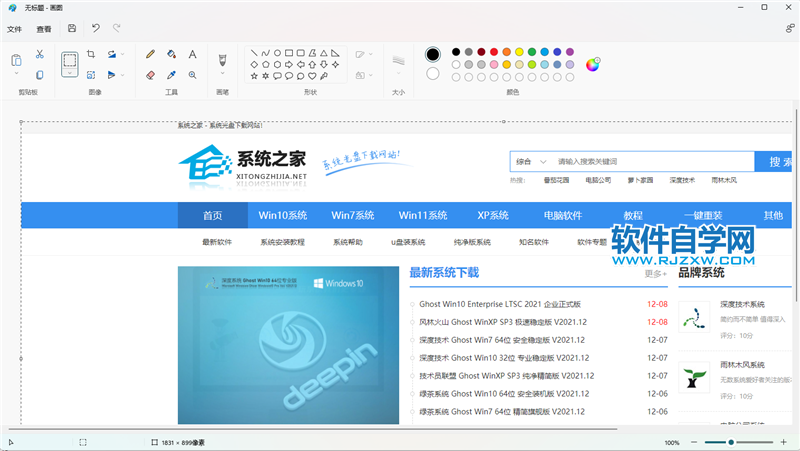Image resolution: width=800 pixels, height=451 pixels.
Task: Click the Rotate image icon
Action: (x=112, y=54)
